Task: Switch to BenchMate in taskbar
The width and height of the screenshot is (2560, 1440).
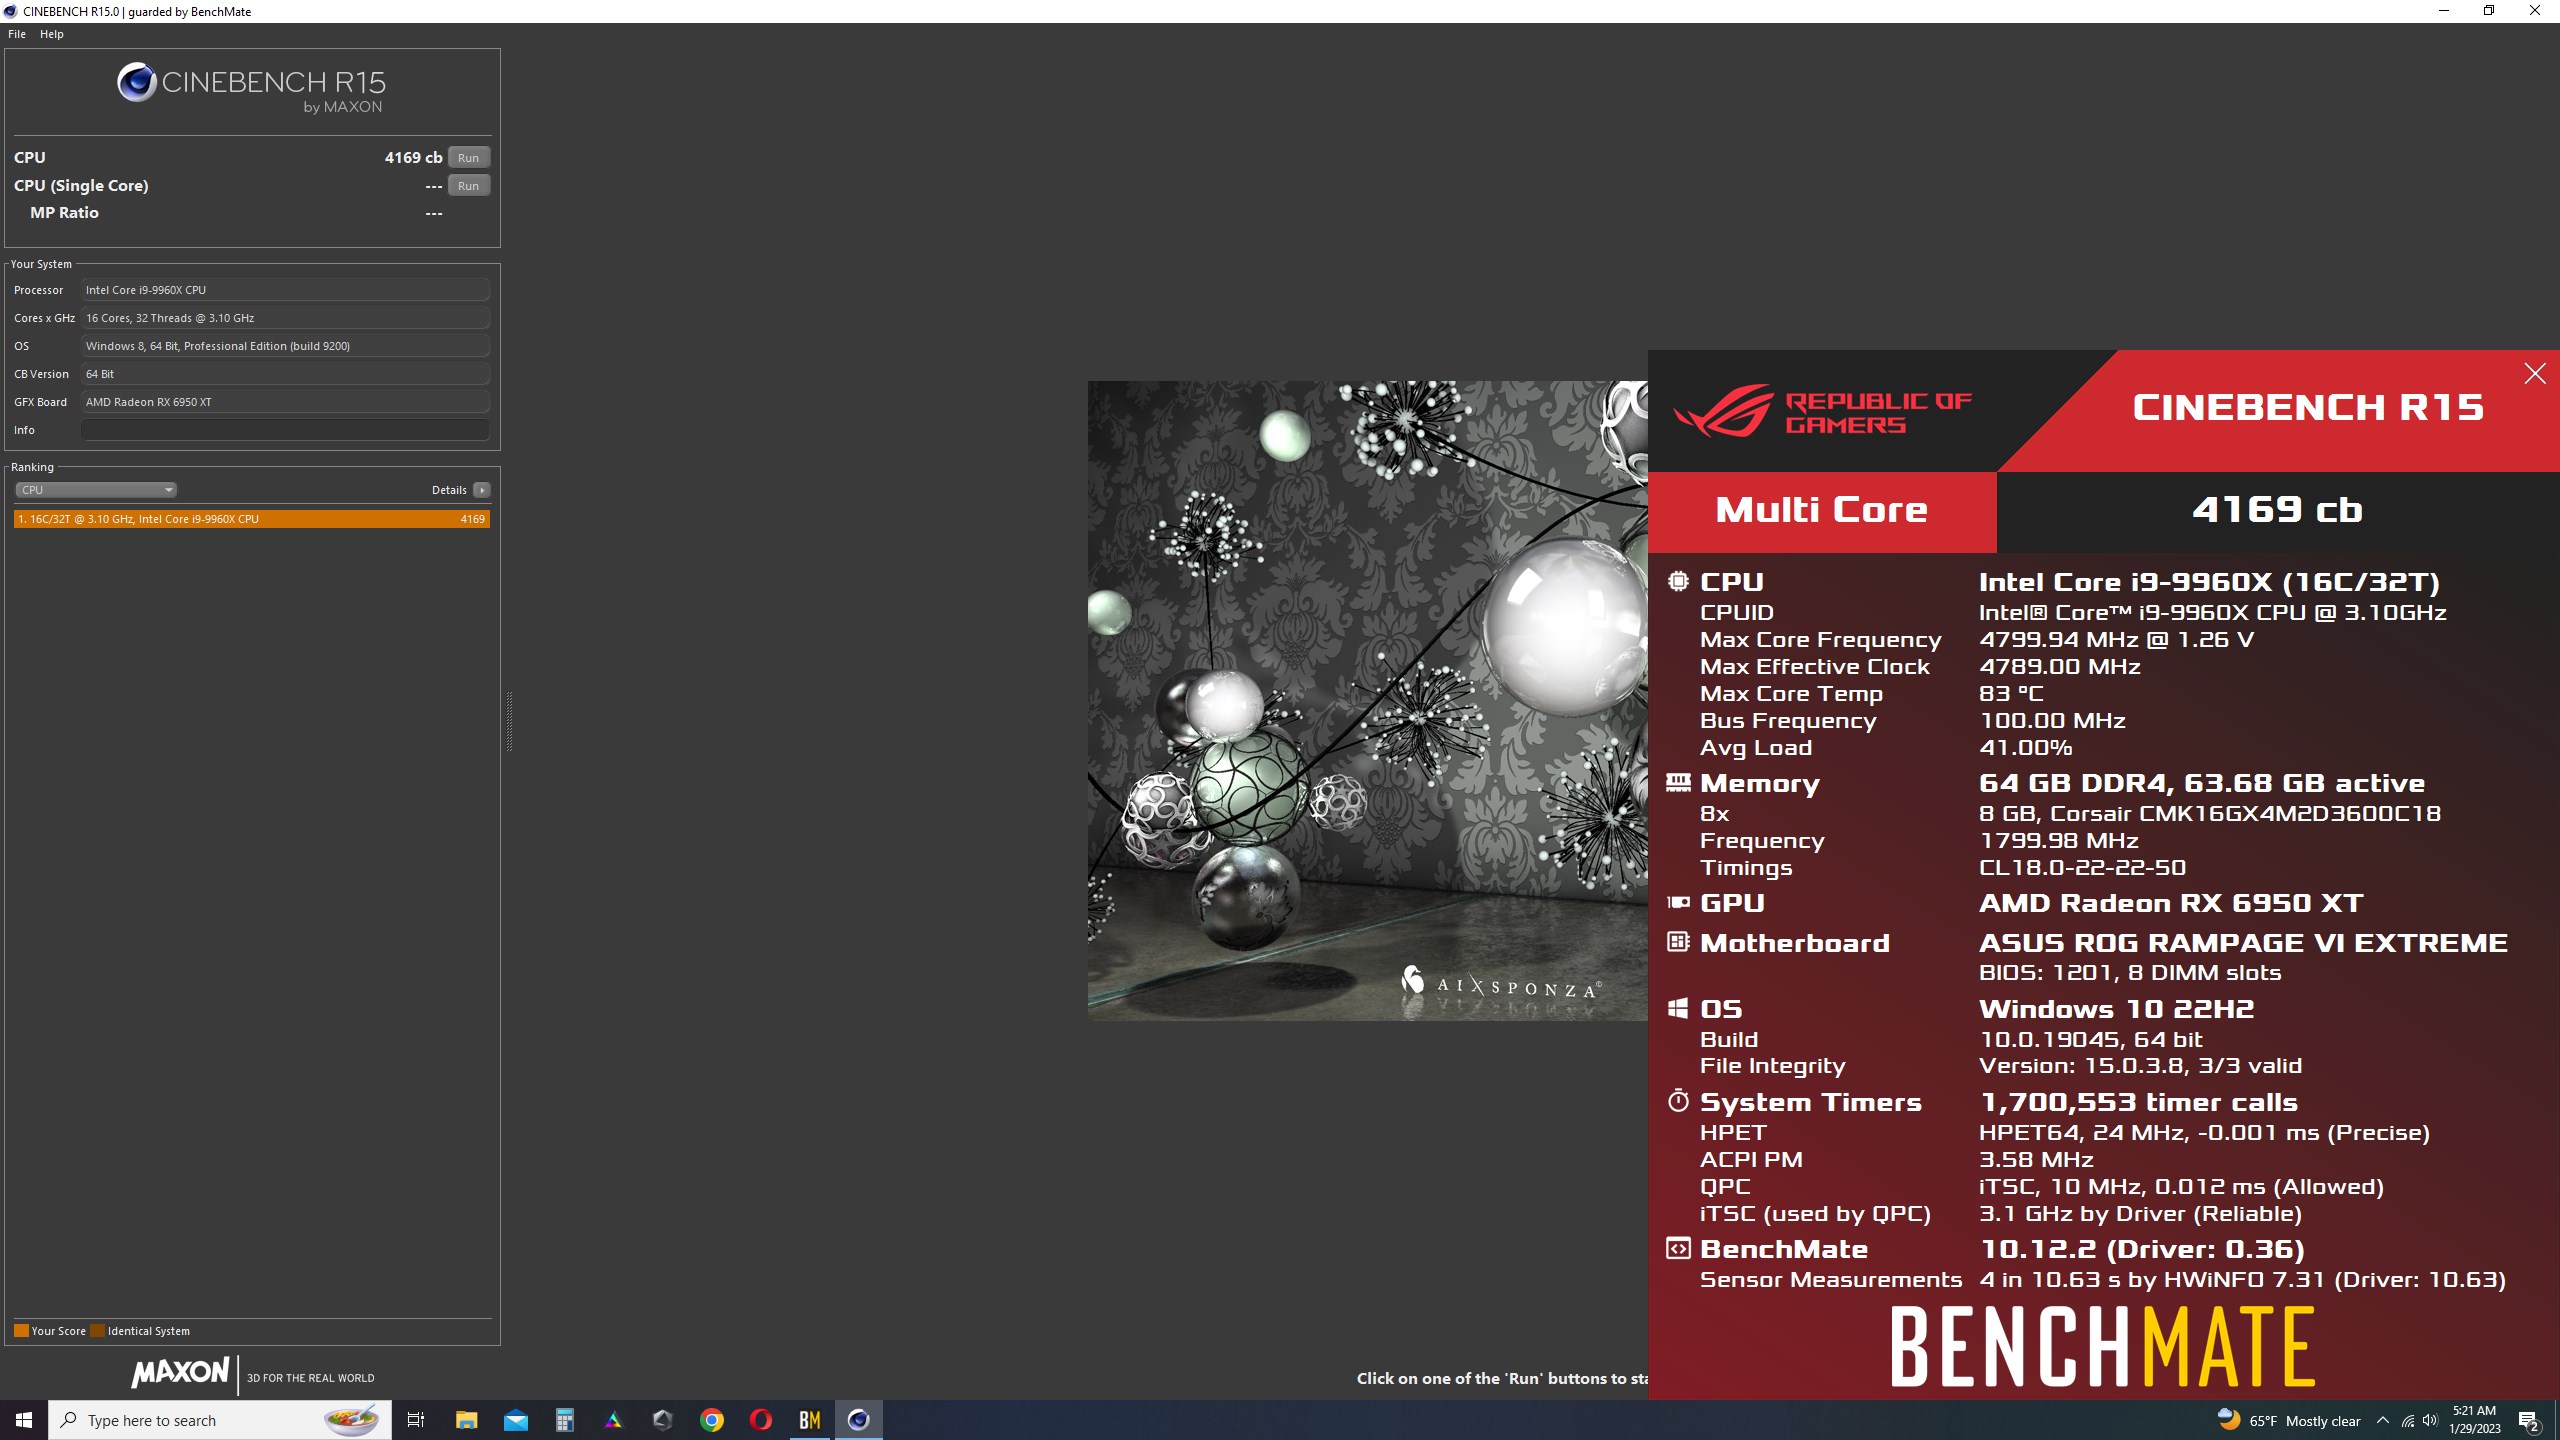Action: (810, 1420)
